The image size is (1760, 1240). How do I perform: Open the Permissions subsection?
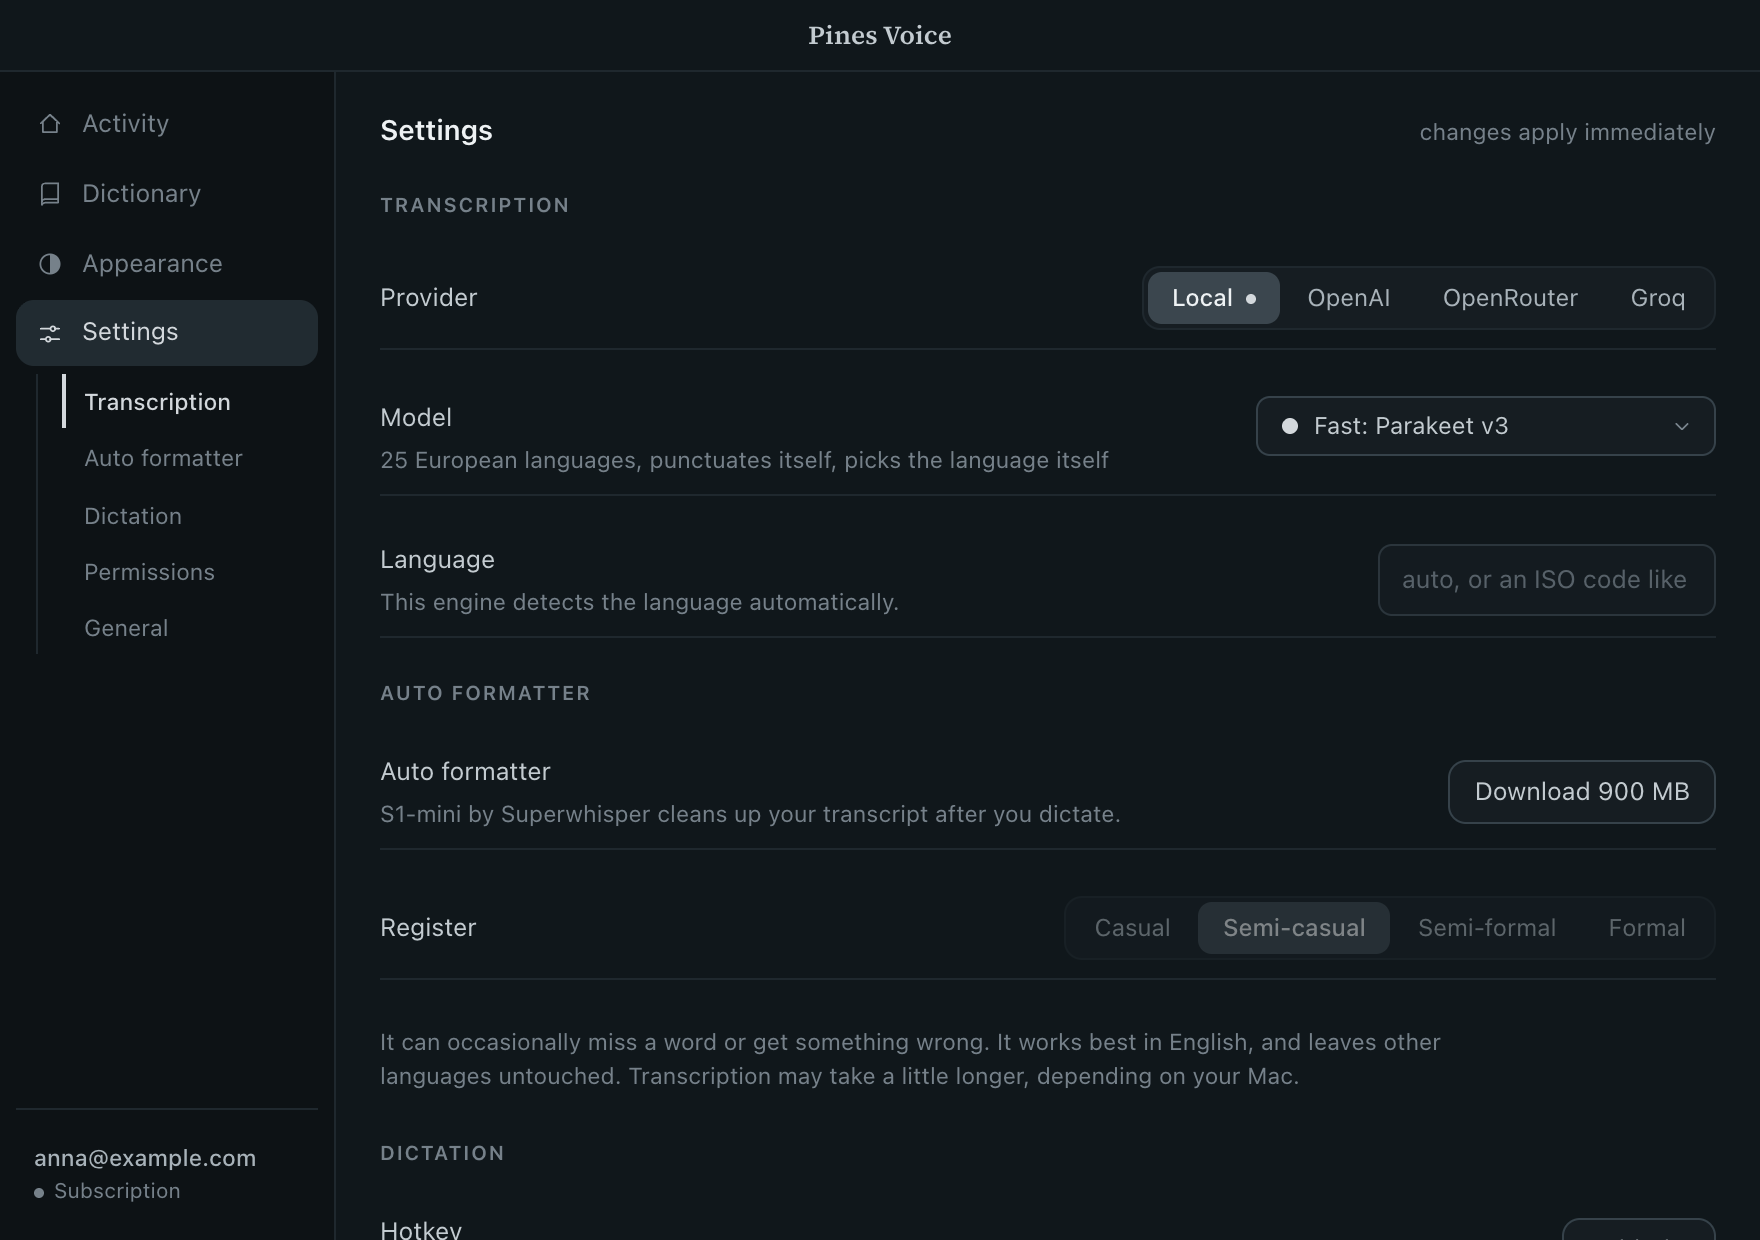point(149,572)
